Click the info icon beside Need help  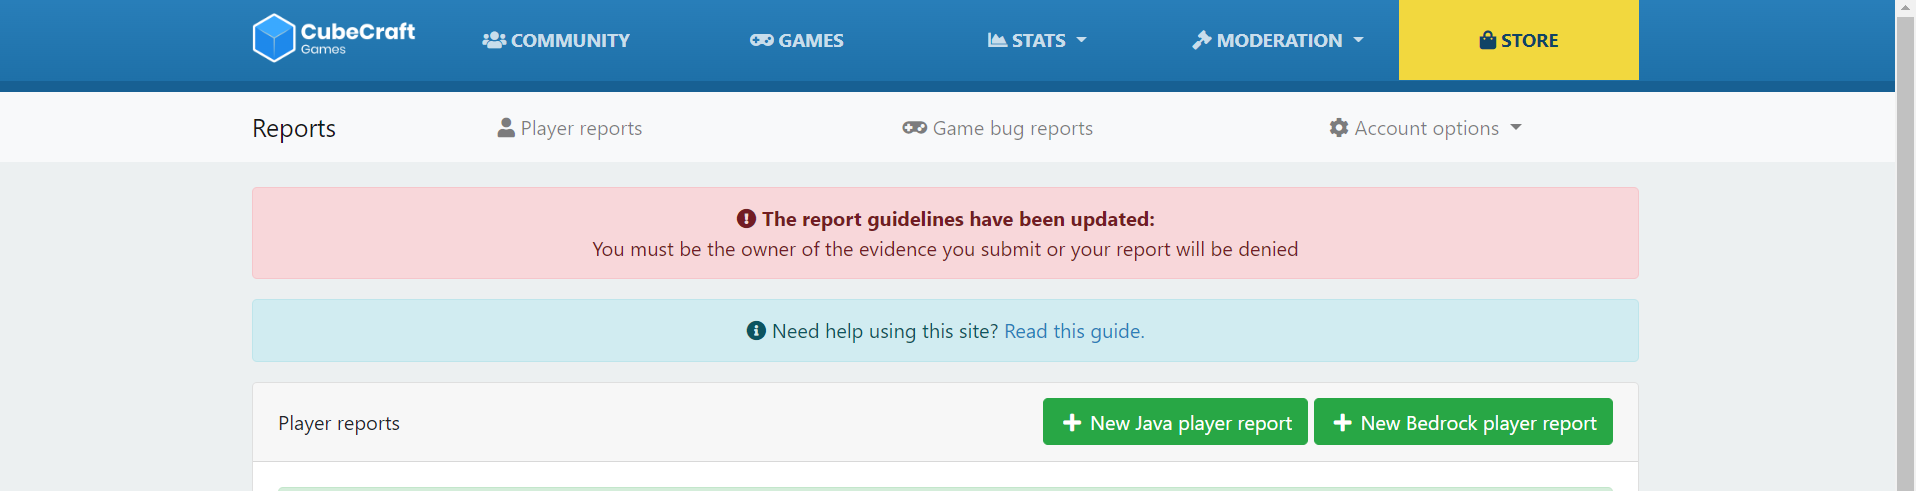pos(756,331)
